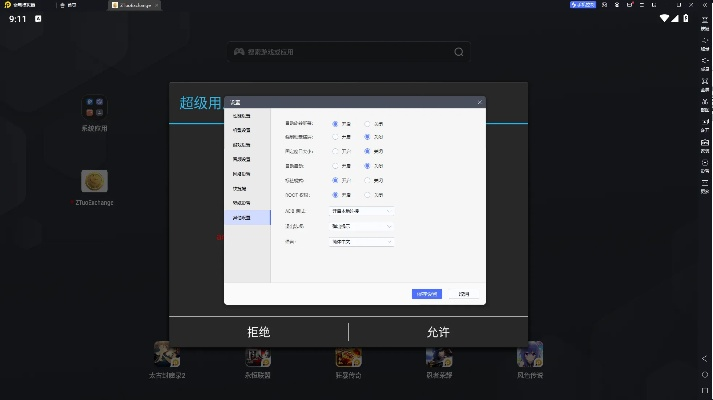This screenshot has height=400, width=713.
Task: Enable the ROOT permission radio
Action: click(x=335, y=195)
